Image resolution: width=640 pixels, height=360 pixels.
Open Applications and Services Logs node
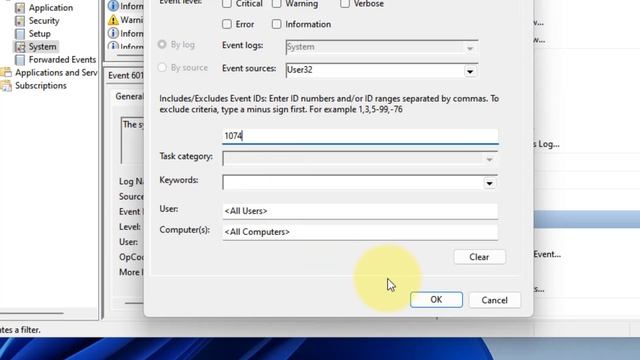tap(56, 73)
